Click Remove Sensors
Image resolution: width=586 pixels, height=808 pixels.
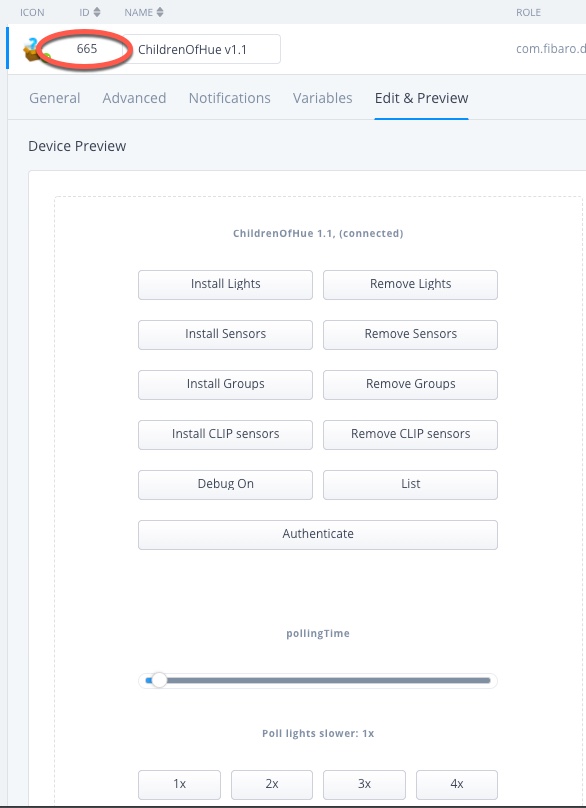pyautogui.click(x=410, y=334)
